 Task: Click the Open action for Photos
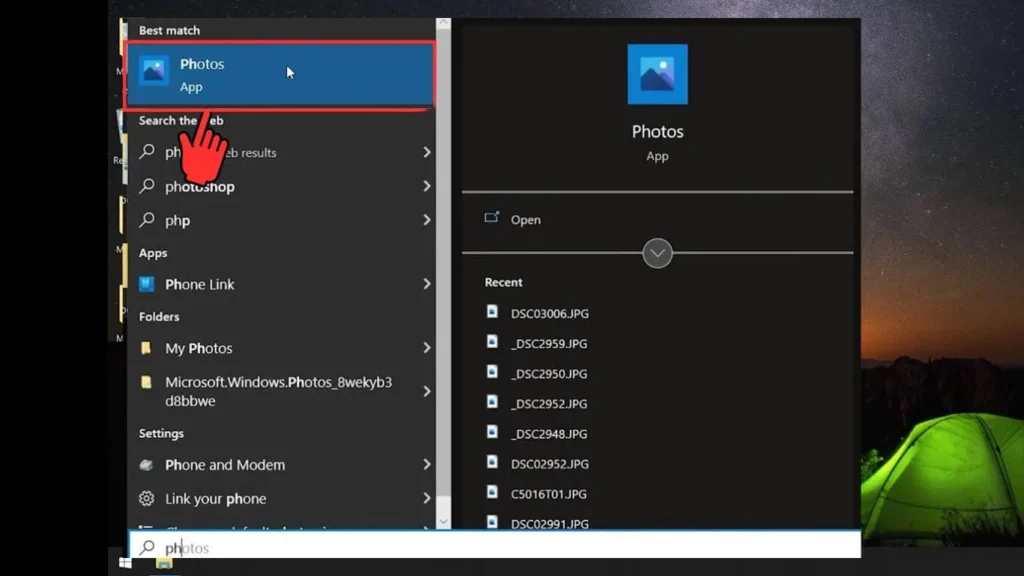point(525,220)
